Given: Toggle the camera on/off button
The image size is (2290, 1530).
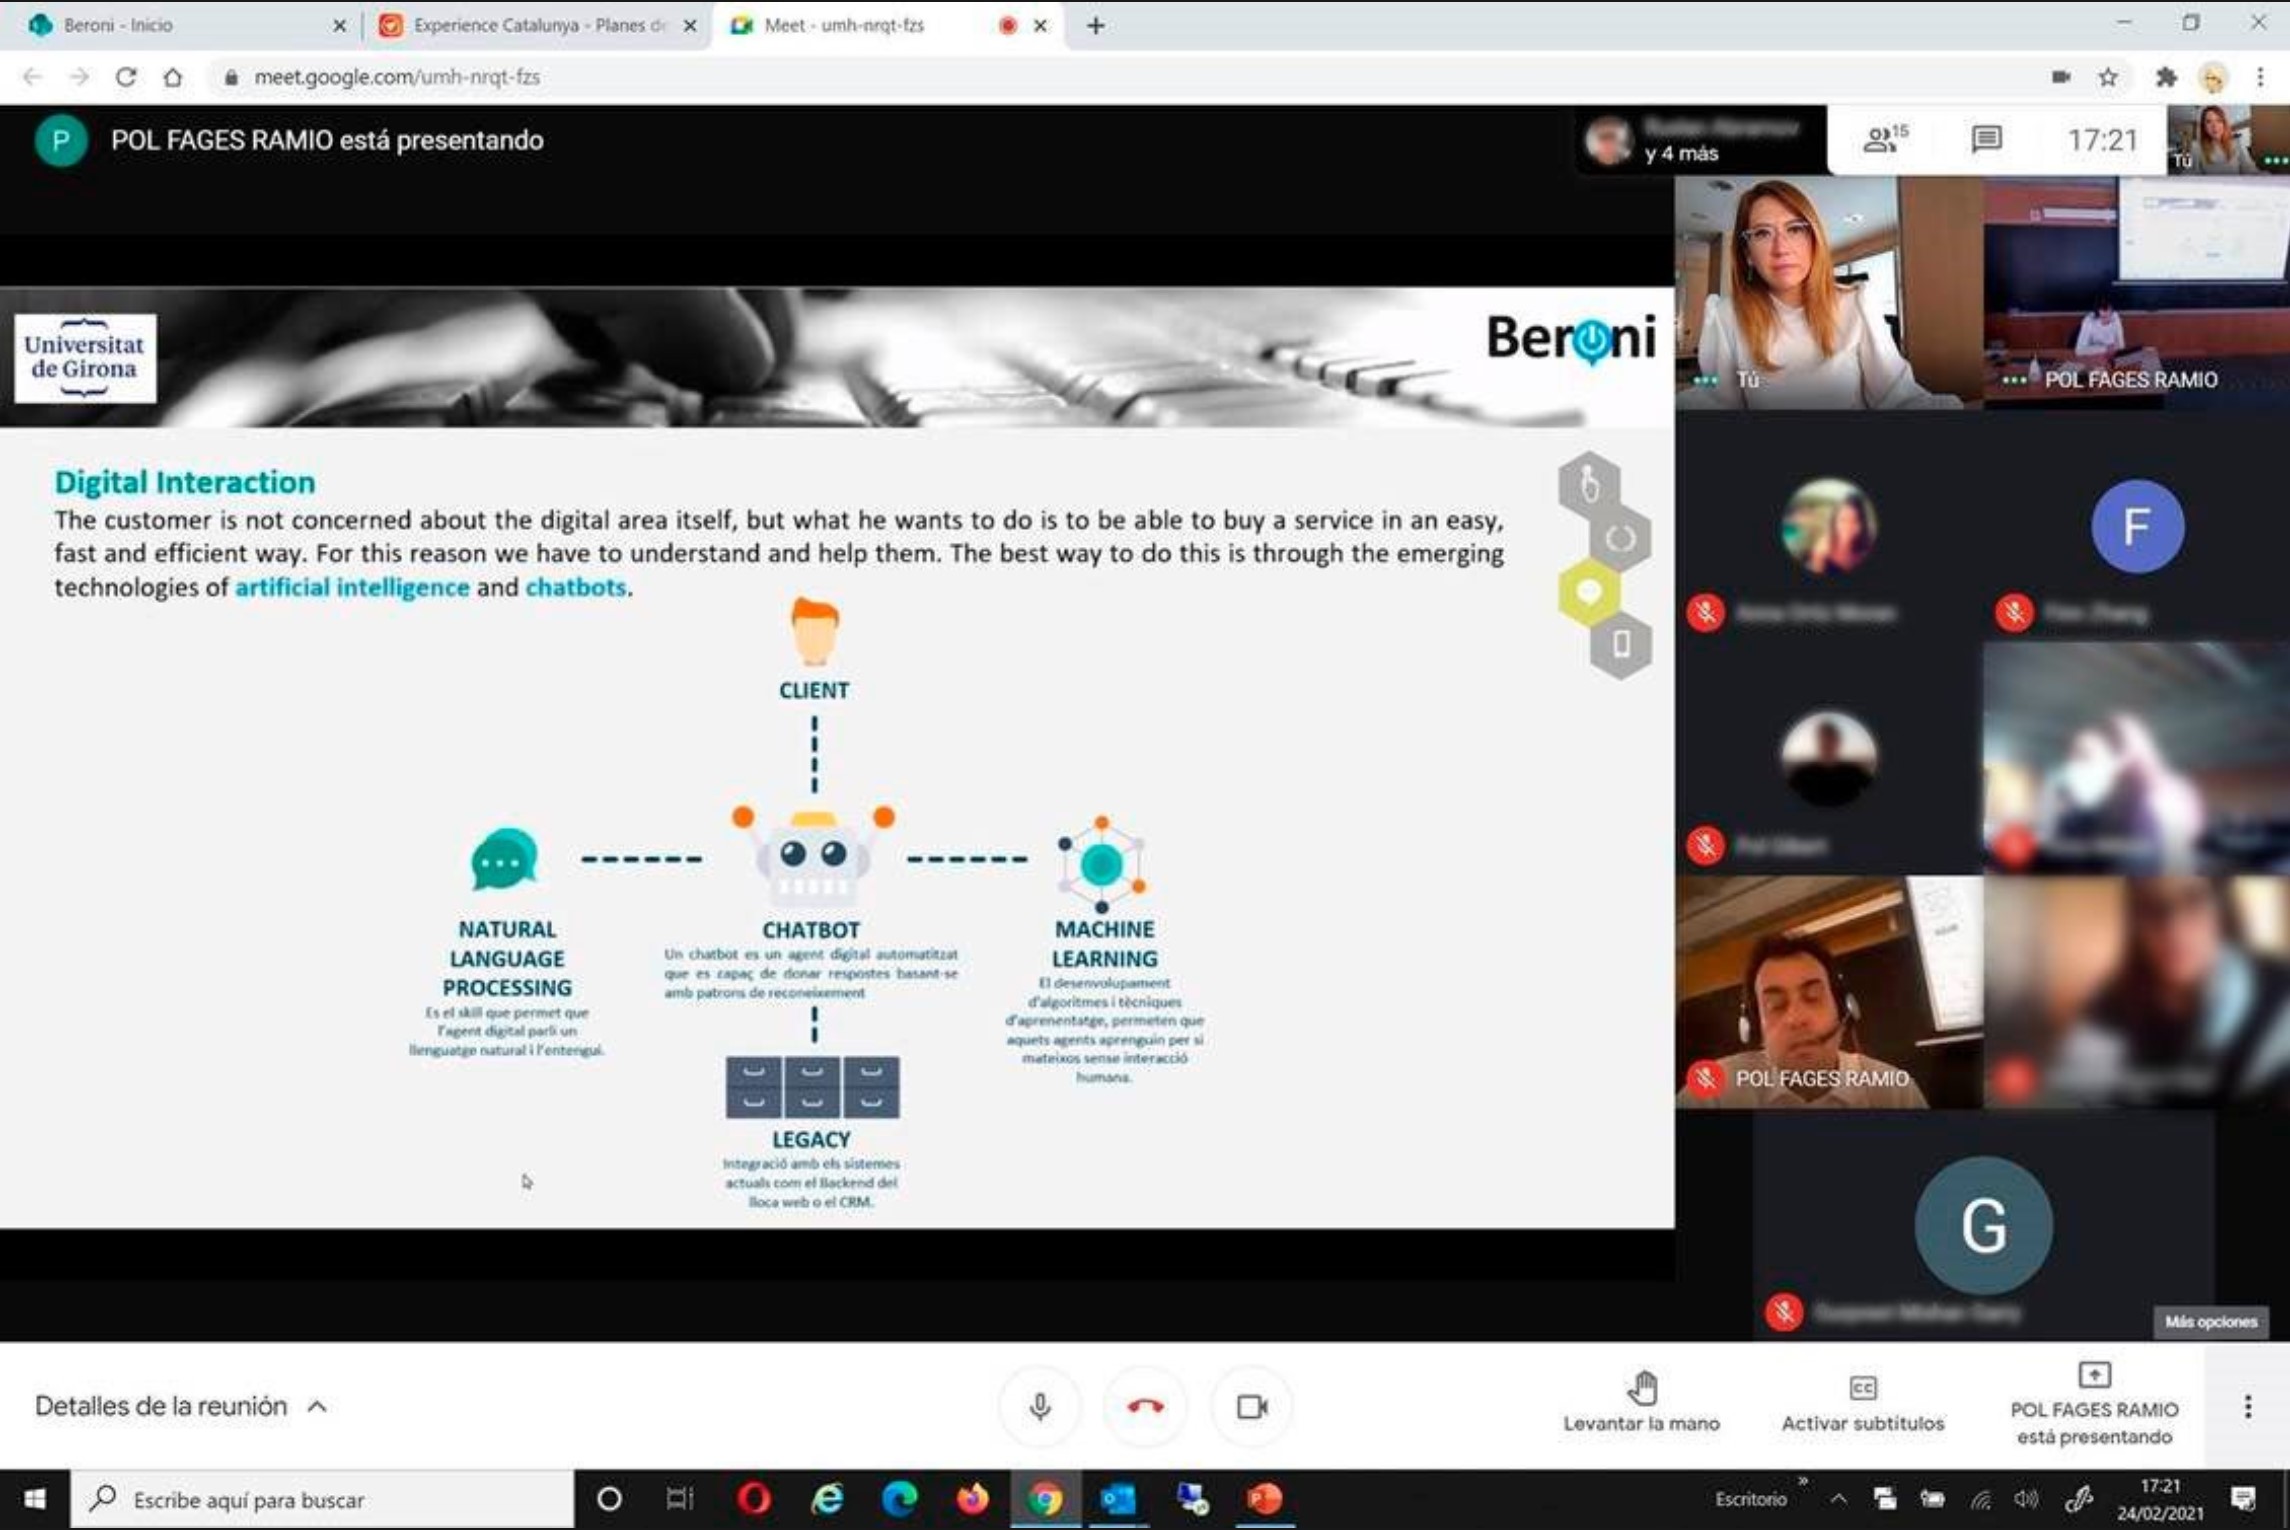Looking at the screenshot, I should point(1251,1407).
